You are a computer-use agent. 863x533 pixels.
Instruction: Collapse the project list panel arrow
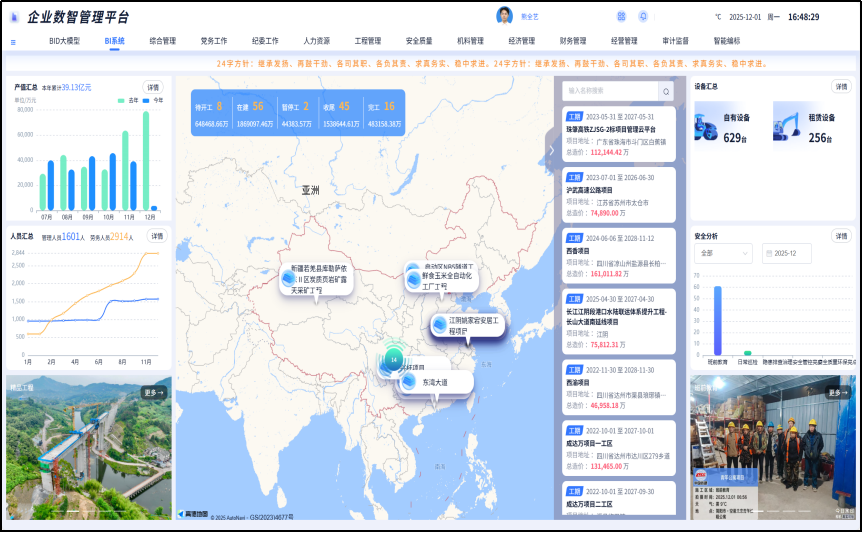[549, 149]
